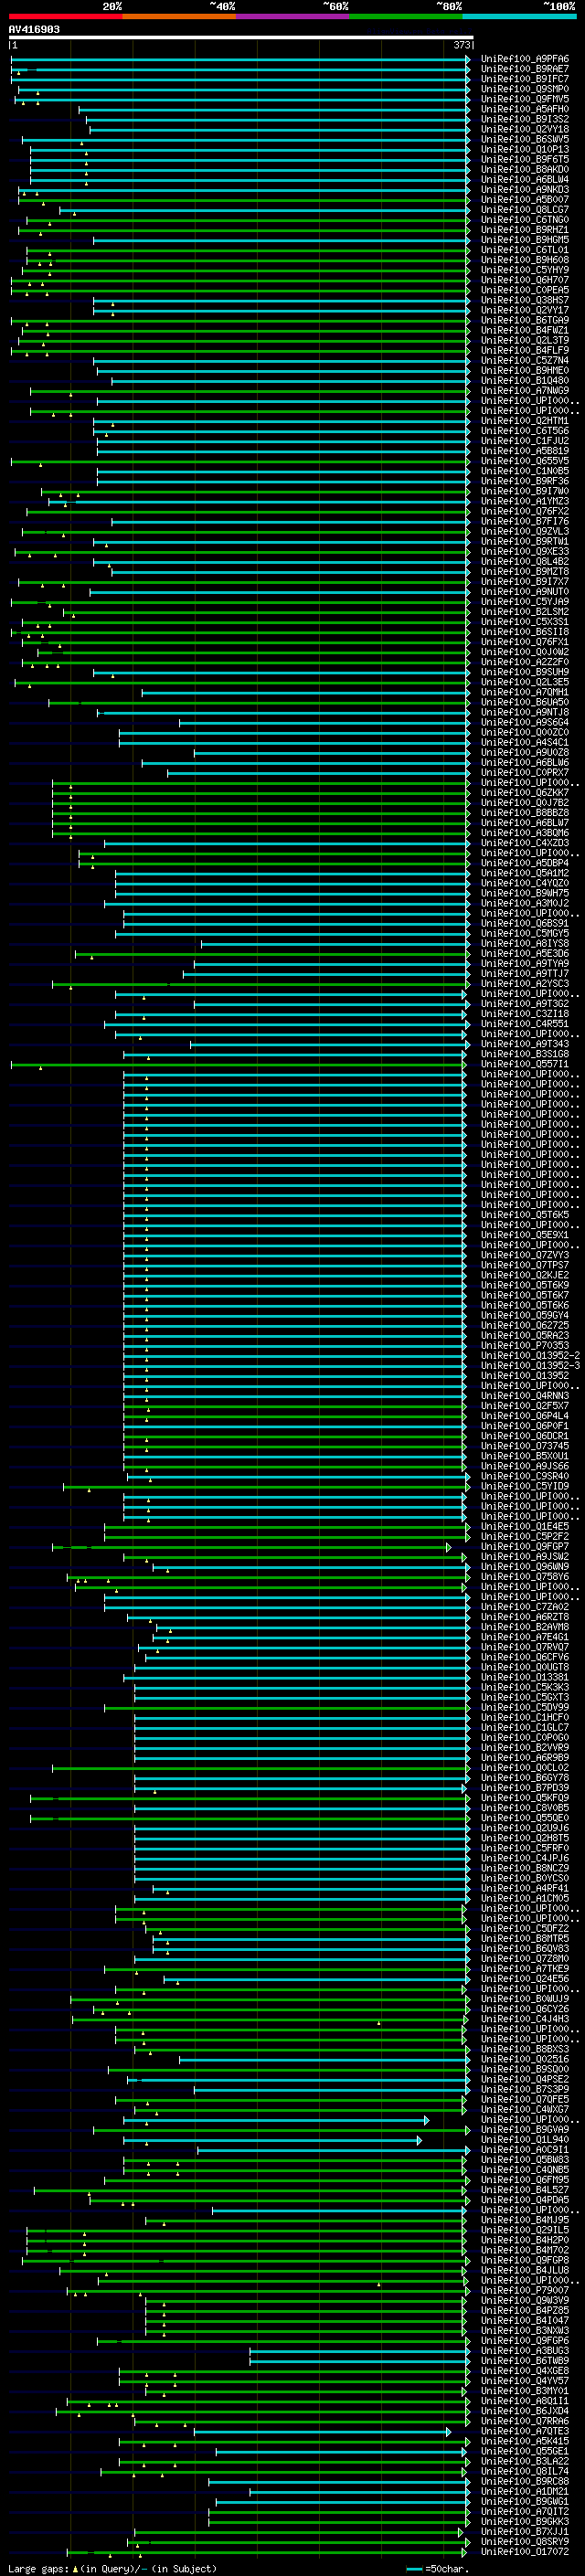Click the query end position 373
This screenshot has width=585, height=2576.
coord(461,45)
